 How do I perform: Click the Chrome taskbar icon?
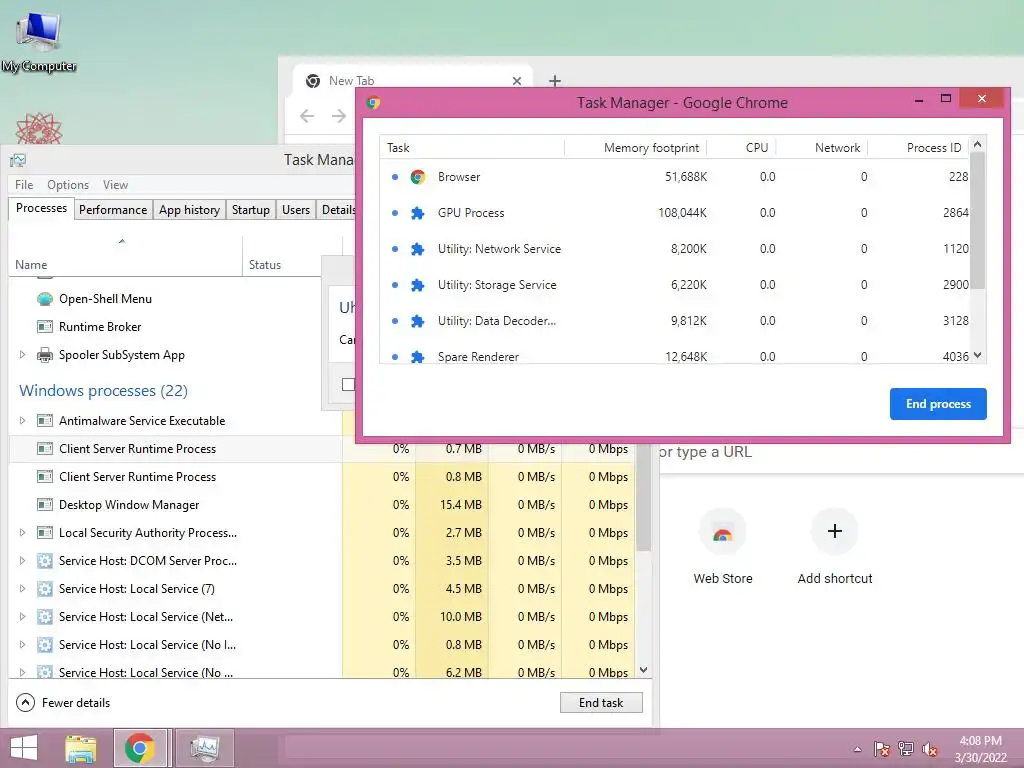pyautogui.click(x=140, y=748)
